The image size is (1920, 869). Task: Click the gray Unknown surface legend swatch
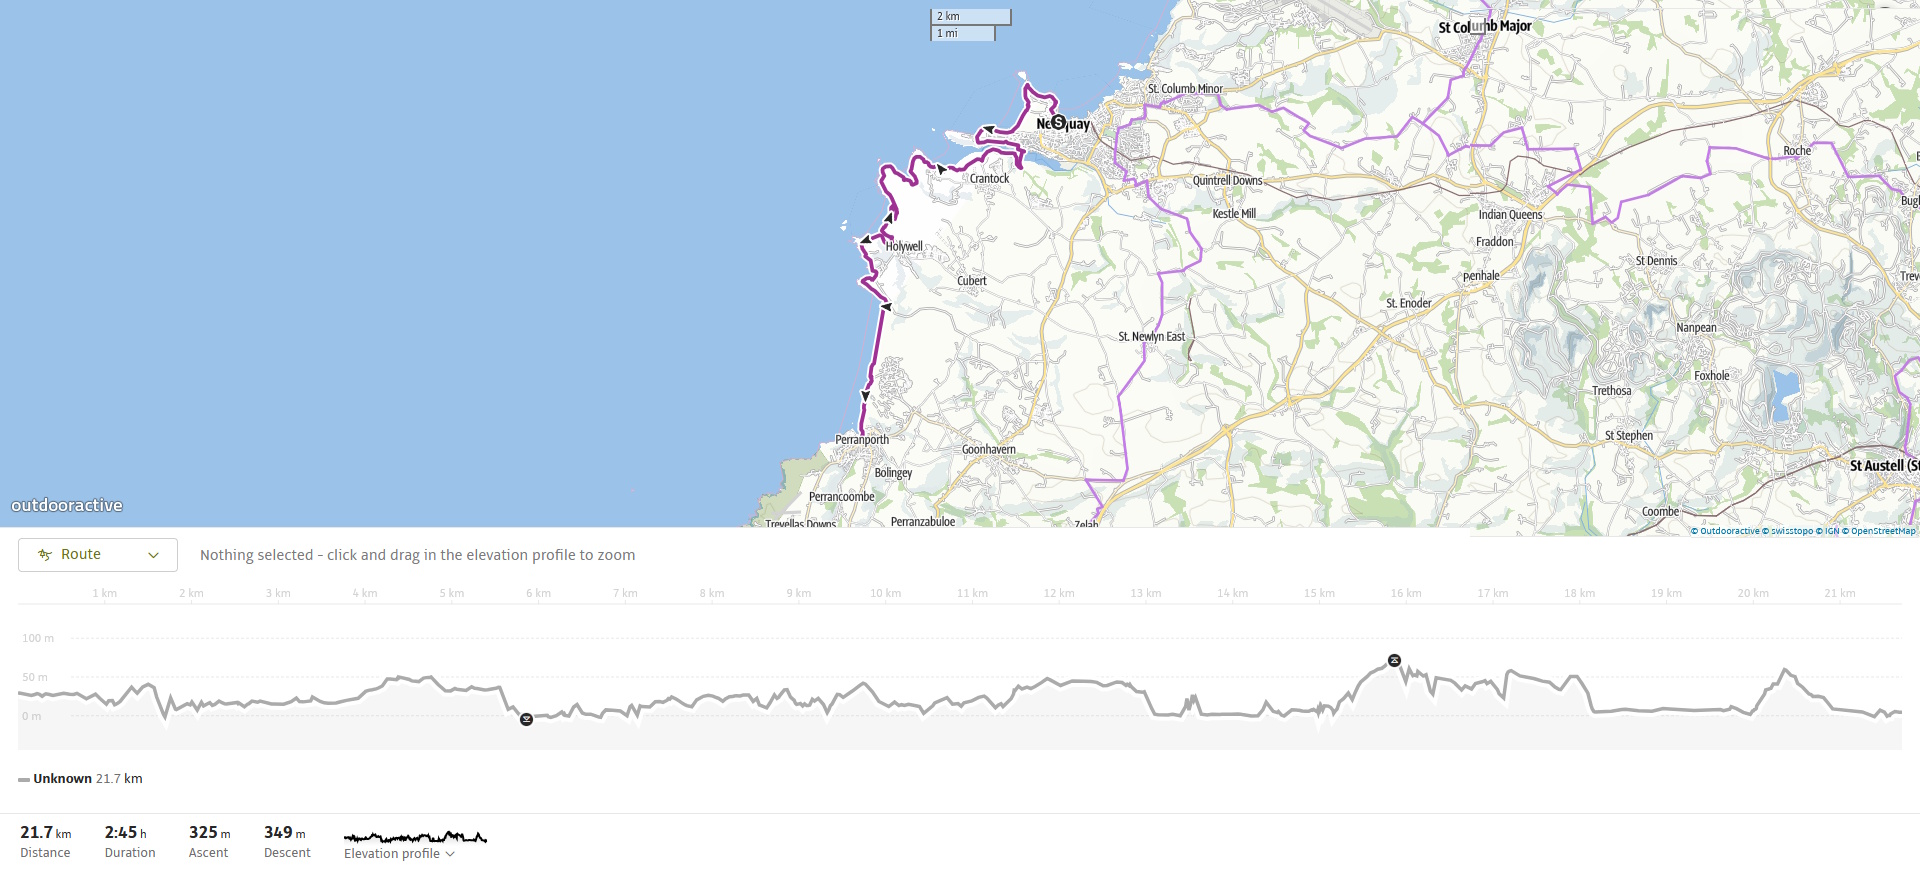[24, 779]
